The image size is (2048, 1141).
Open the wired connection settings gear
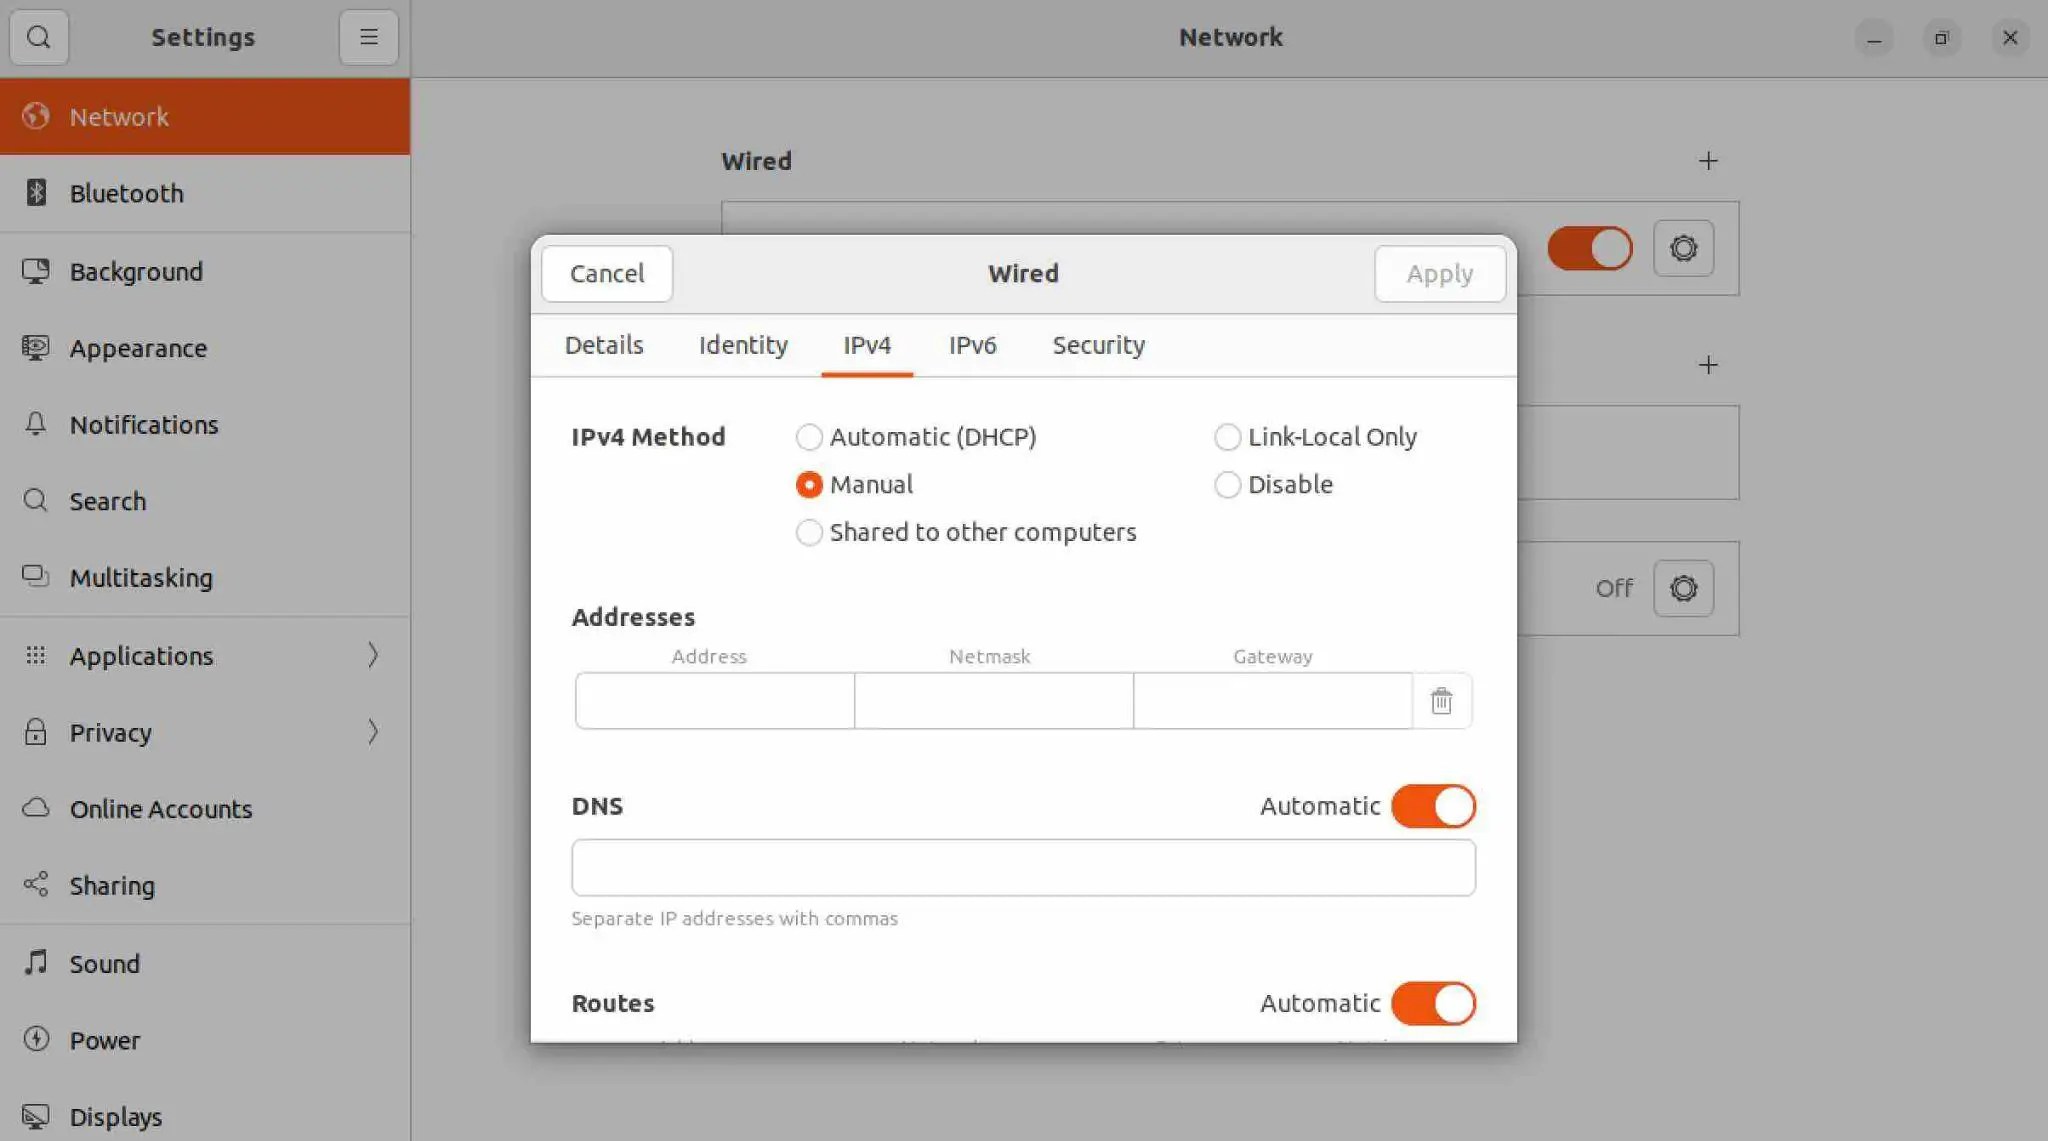pyautogui.click(x=1683, y=249)
